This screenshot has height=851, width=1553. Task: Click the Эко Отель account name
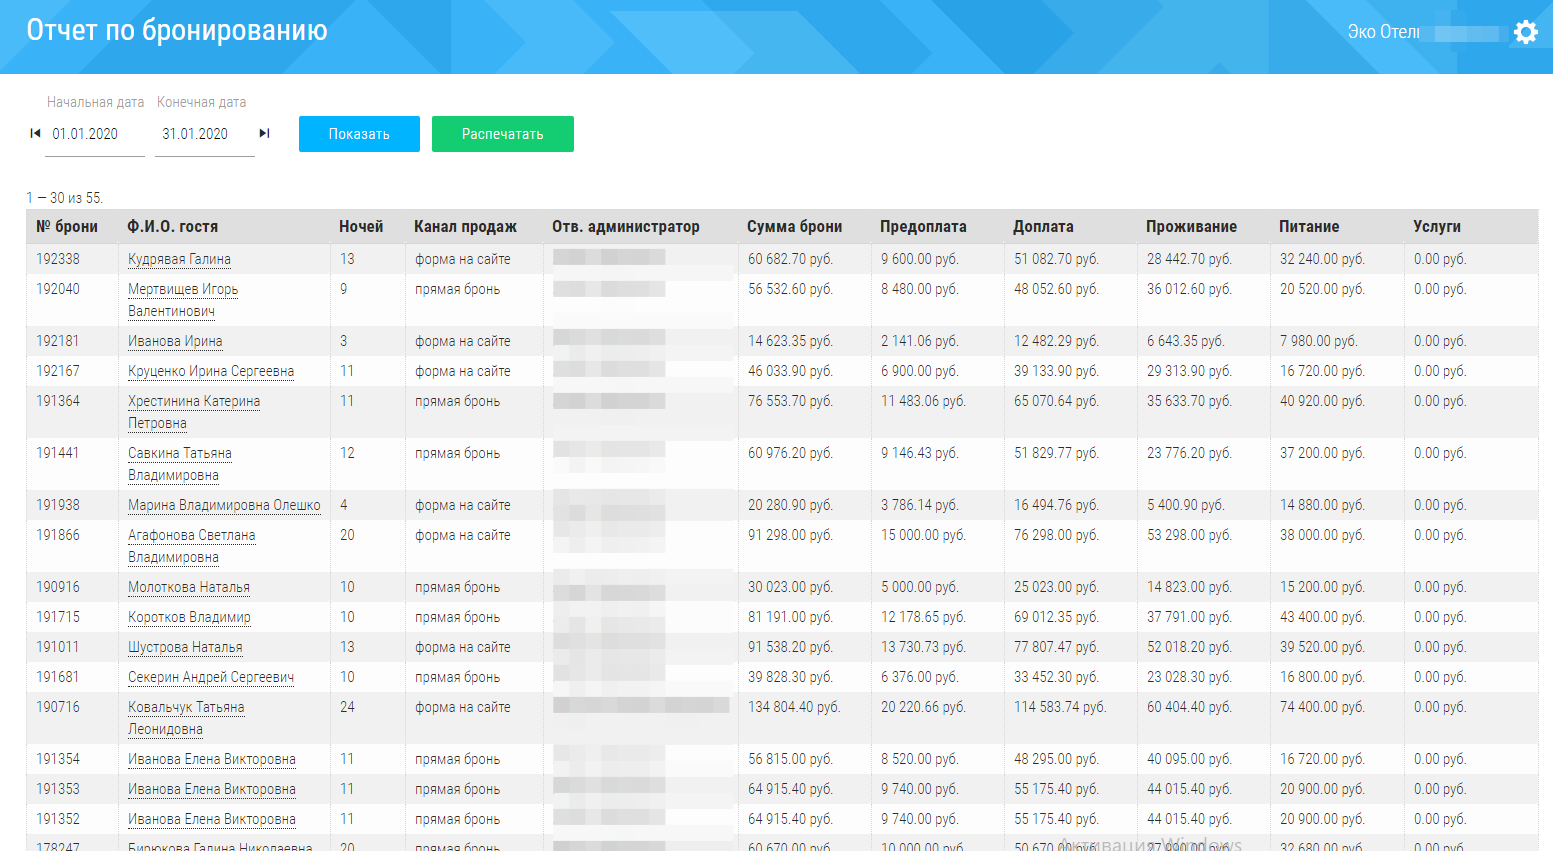[x=1384, y=32]
